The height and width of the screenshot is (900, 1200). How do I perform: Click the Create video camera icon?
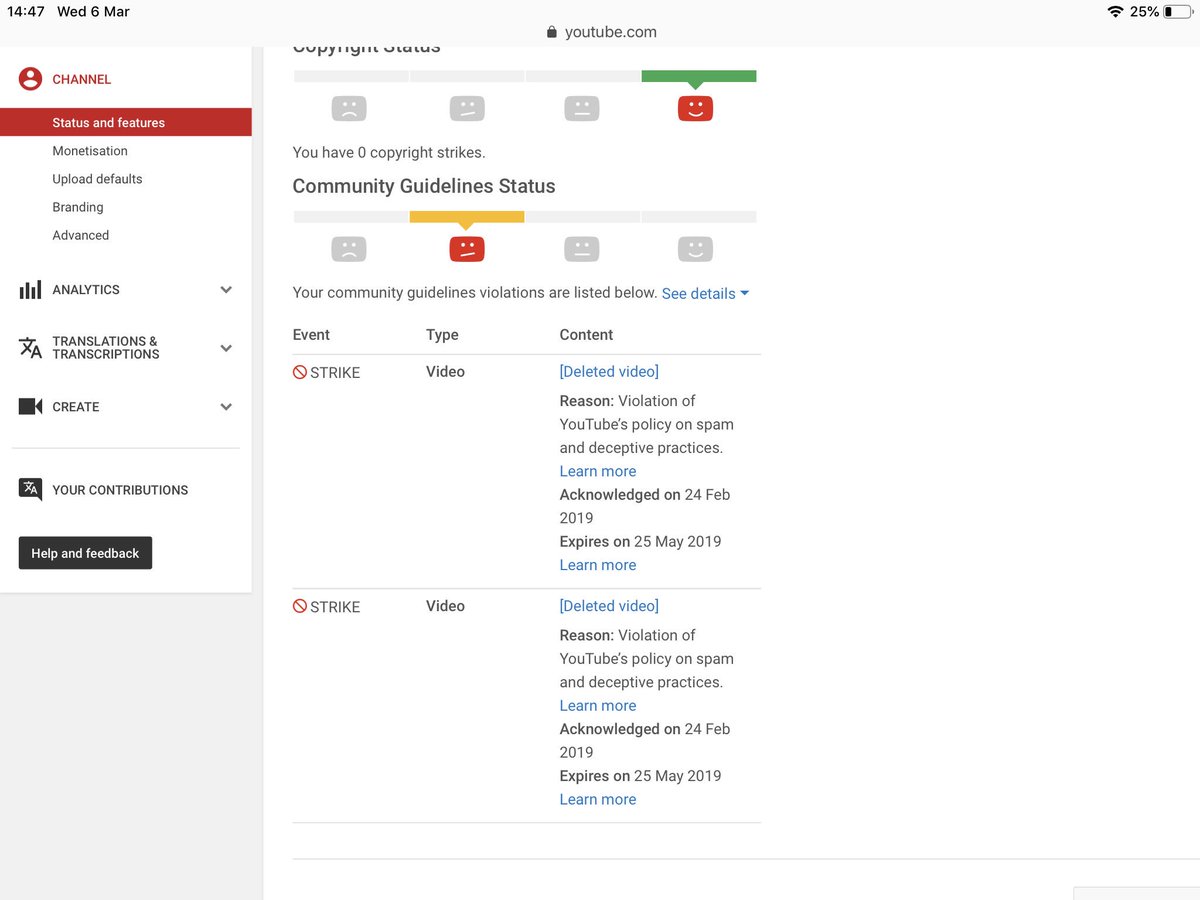tap(31, 407)
